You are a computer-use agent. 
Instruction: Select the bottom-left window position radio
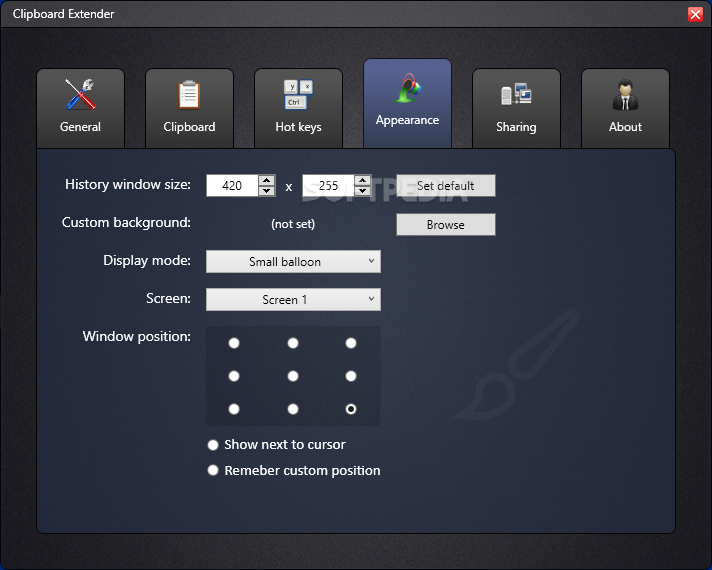pos(234,409)
